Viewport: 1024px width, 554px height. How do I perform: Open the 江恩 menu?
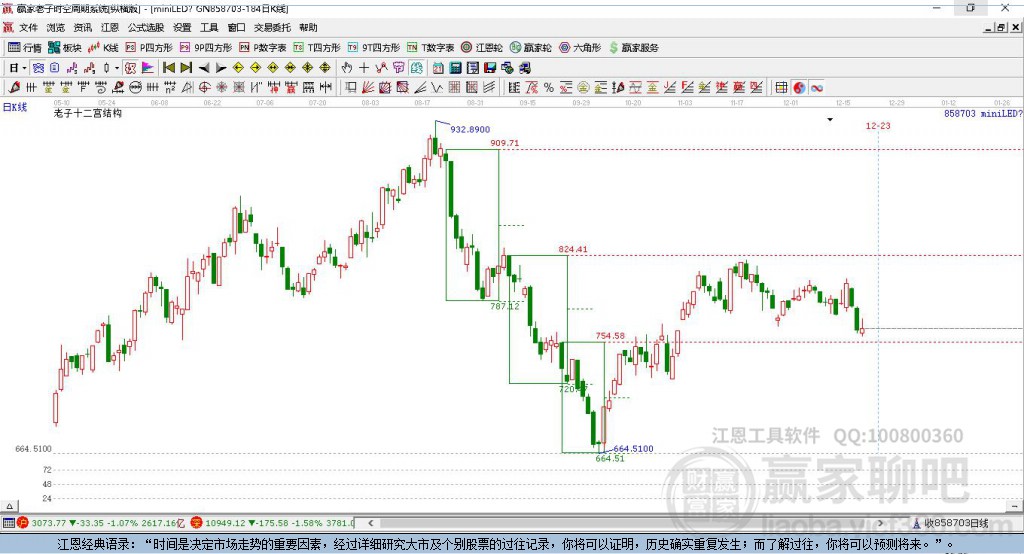tap(110, 27)
